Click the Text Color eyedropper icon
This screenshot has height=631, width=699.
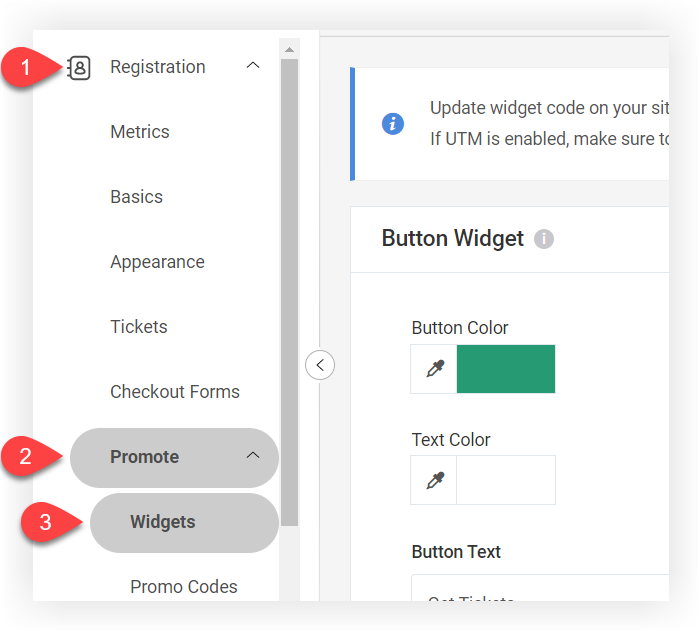click(434, 480)
